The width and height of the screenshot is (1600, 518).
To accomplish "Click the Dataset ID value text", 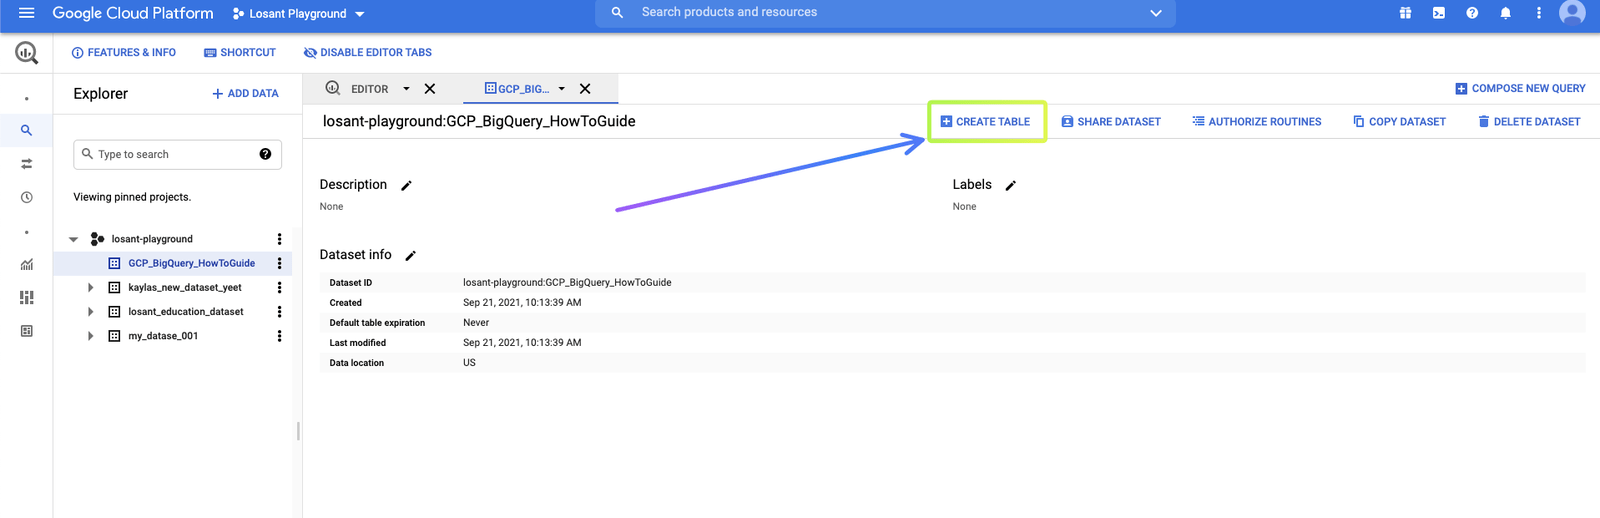I will [x=567, y=283].
